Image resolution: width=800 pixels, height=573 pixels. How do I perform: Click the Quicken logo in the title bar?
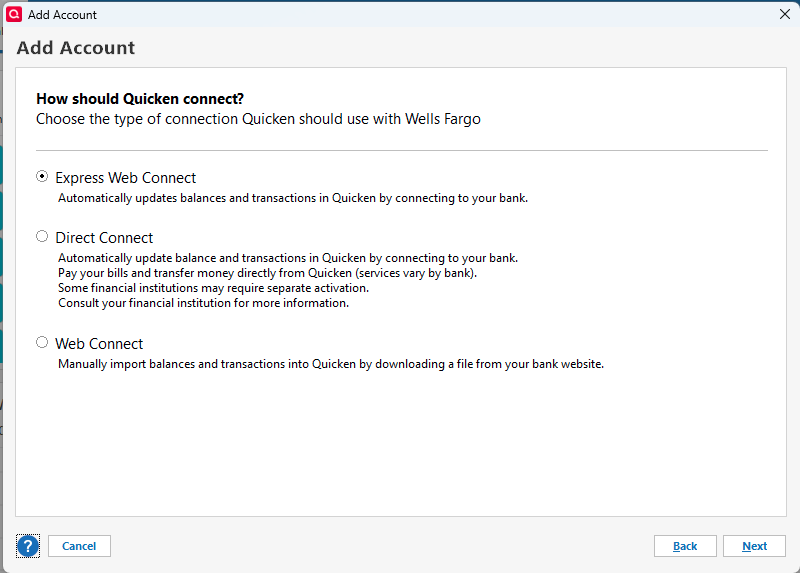14,14
